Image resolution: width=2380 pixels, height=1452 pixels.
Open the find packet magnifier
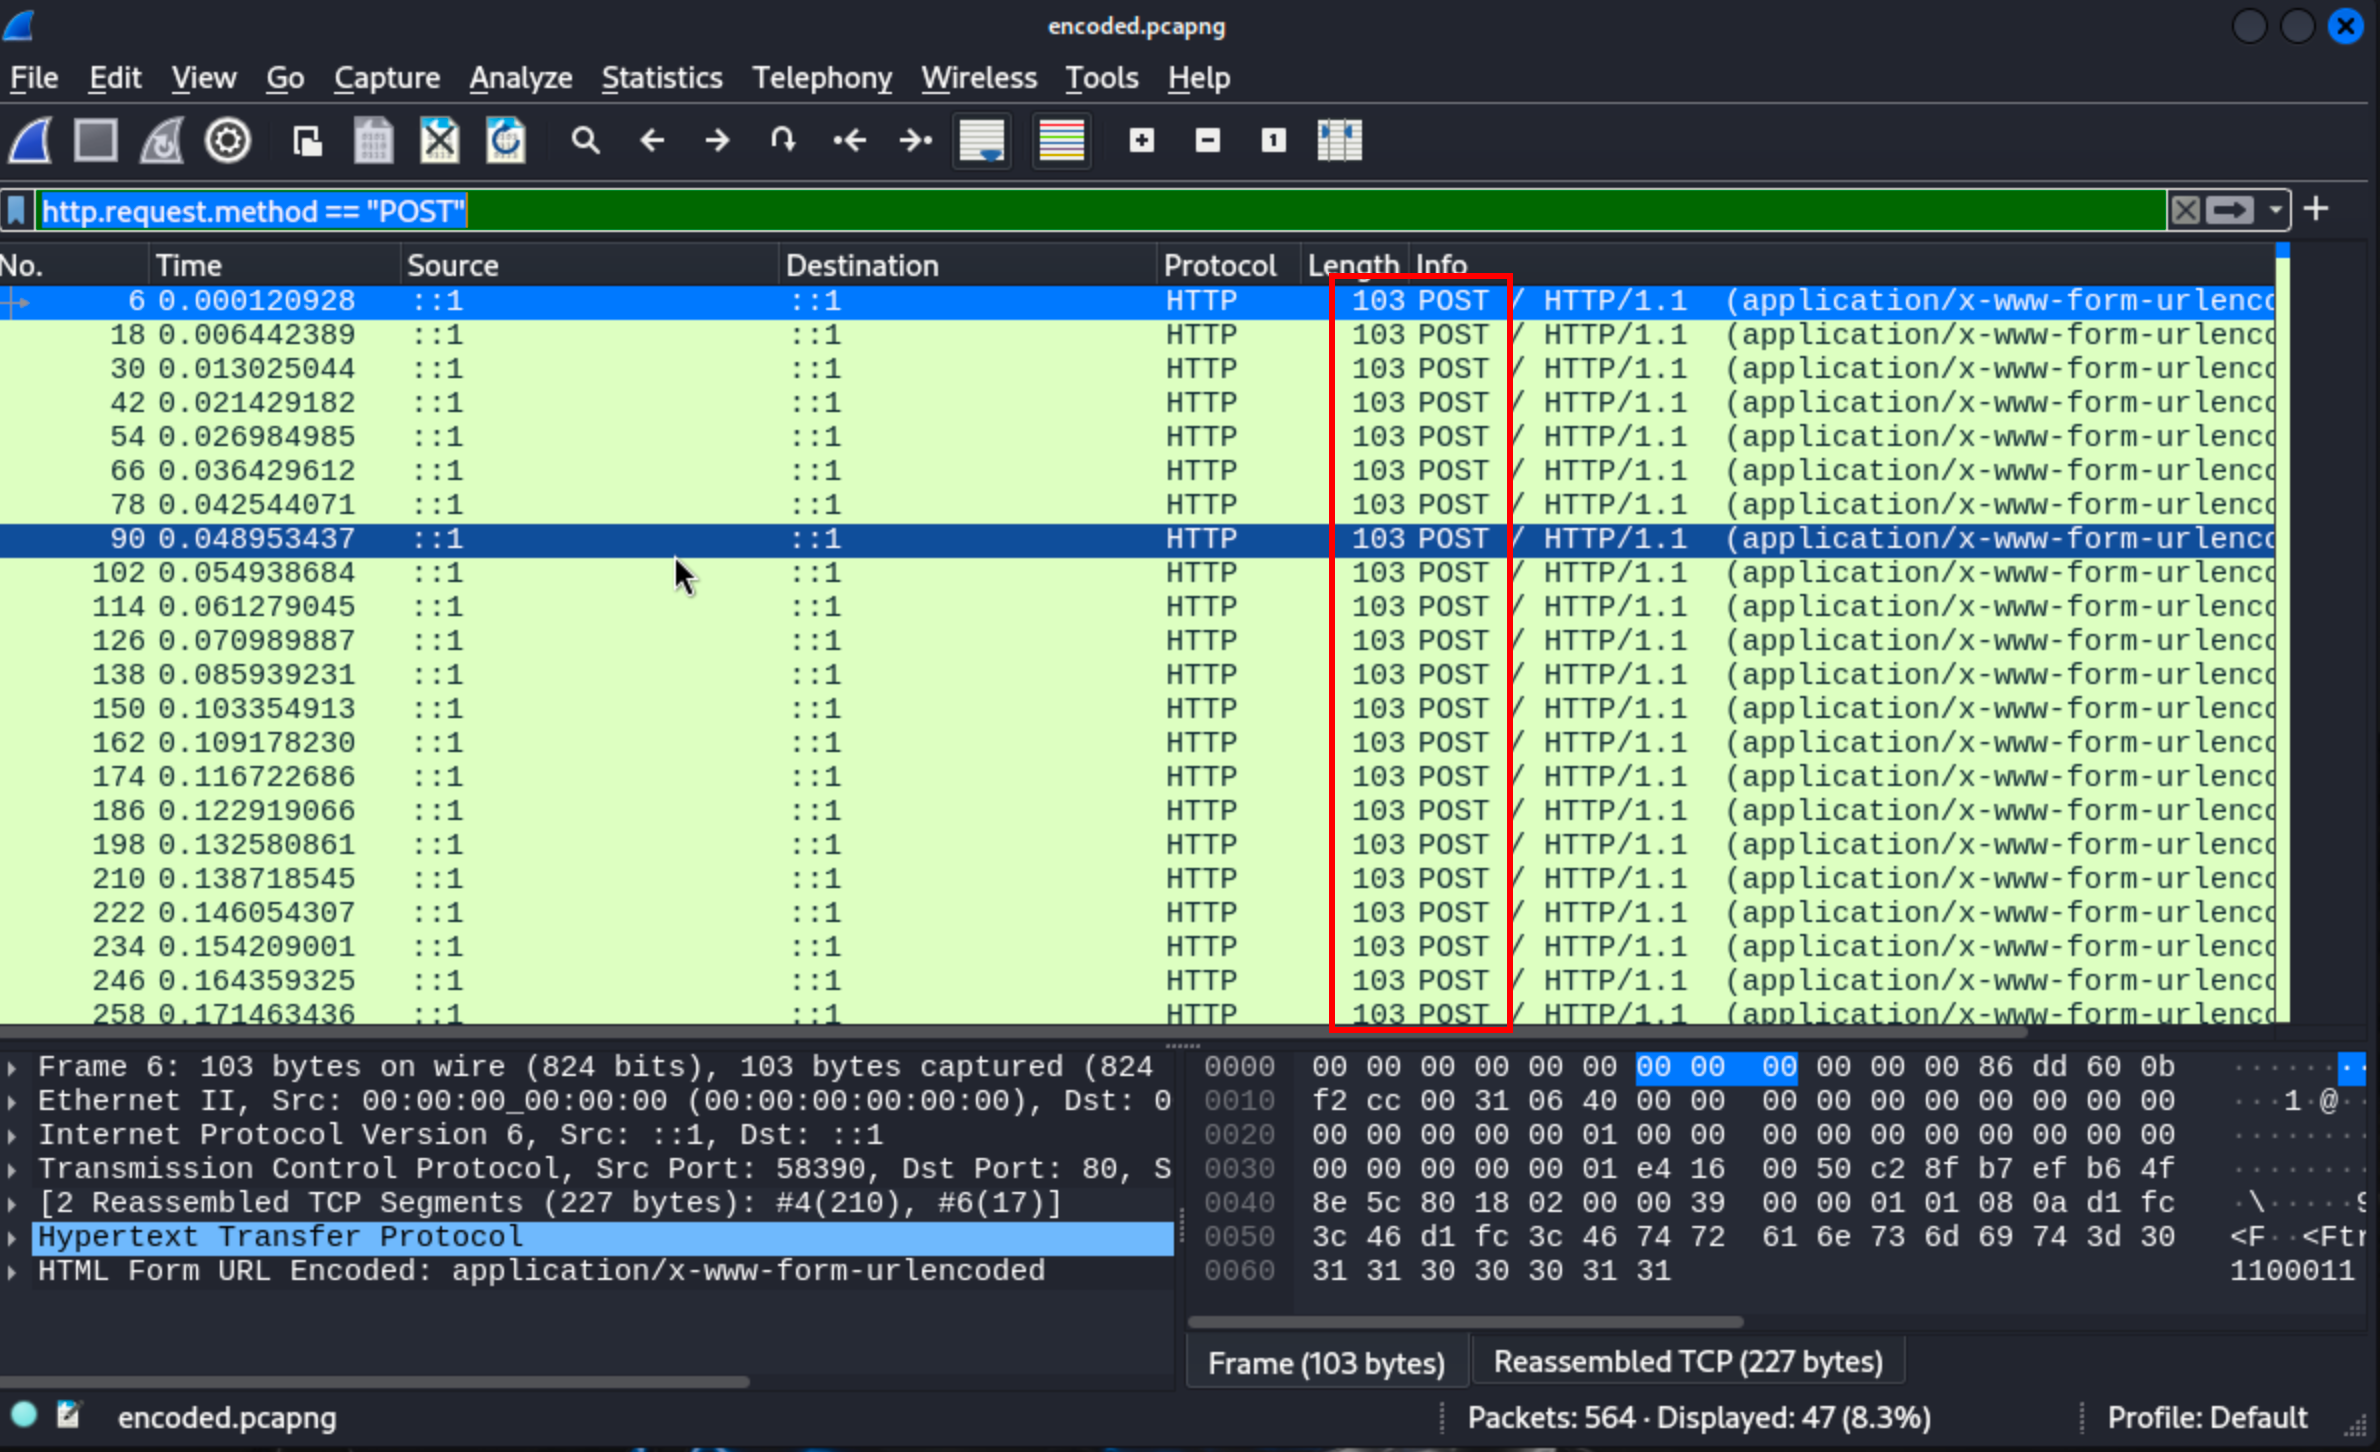tap(586, 140)
